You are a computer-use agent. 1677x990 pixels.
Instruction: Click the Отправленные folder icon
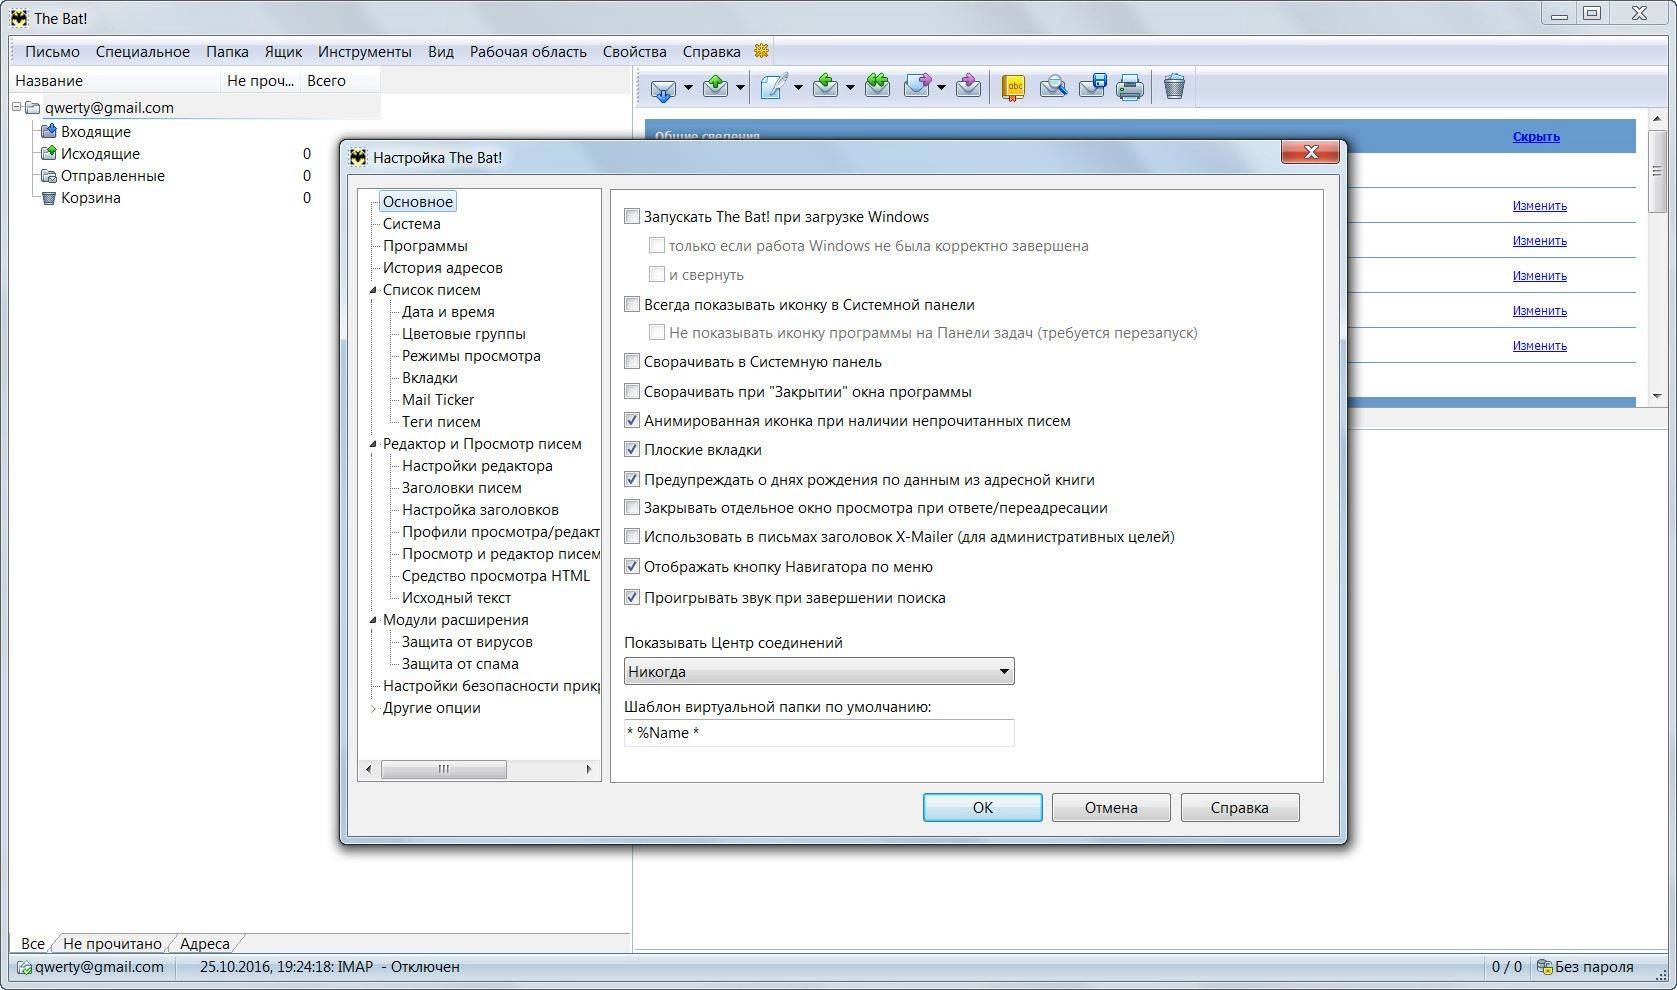click(x=48, y=175)
